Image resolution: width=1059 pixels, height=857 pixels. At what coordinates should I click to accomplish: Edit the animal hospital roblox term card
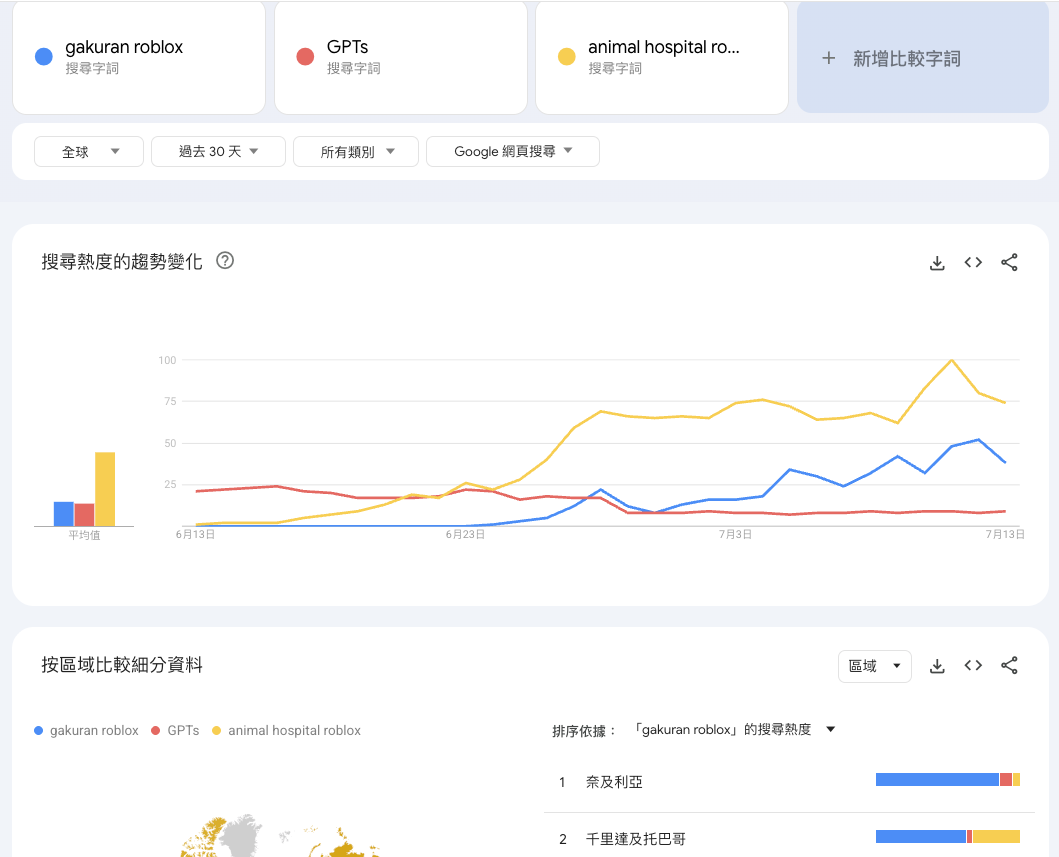(x=662, y=57)
